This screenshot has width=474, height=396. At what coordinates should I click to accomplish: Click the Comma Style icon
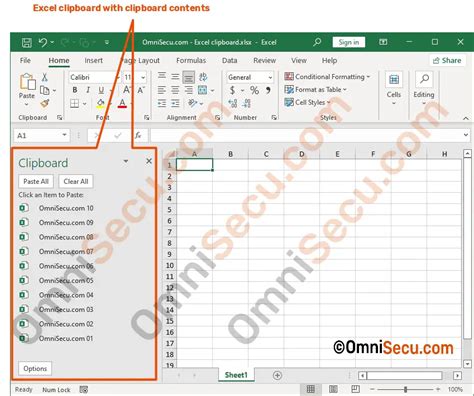click(x=268, y=90)
